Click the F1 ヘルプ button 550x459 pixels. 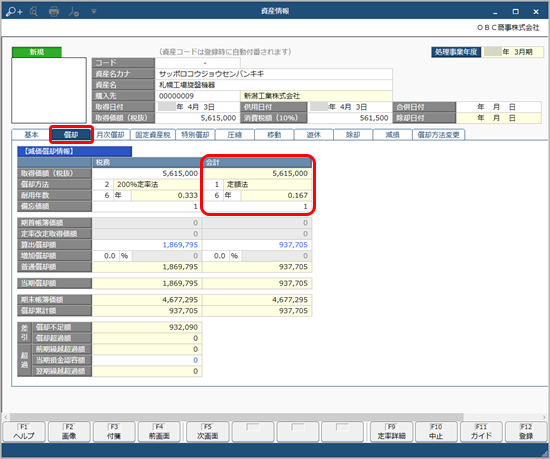[24, 432]
